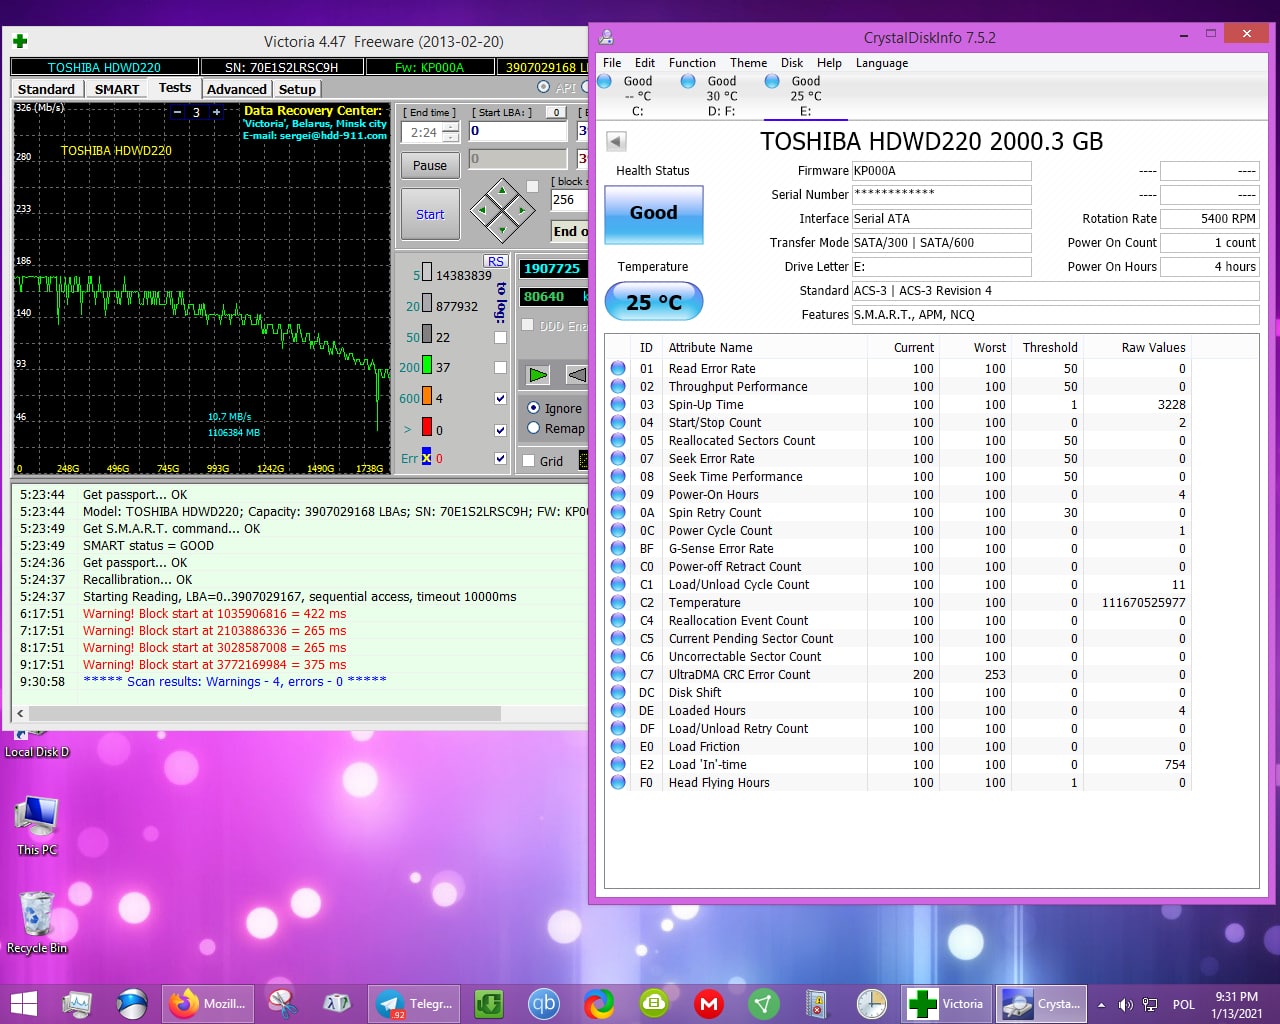Increase the End time spinner
This screenshot has width=1280, height=1024.
click(451, 127)
